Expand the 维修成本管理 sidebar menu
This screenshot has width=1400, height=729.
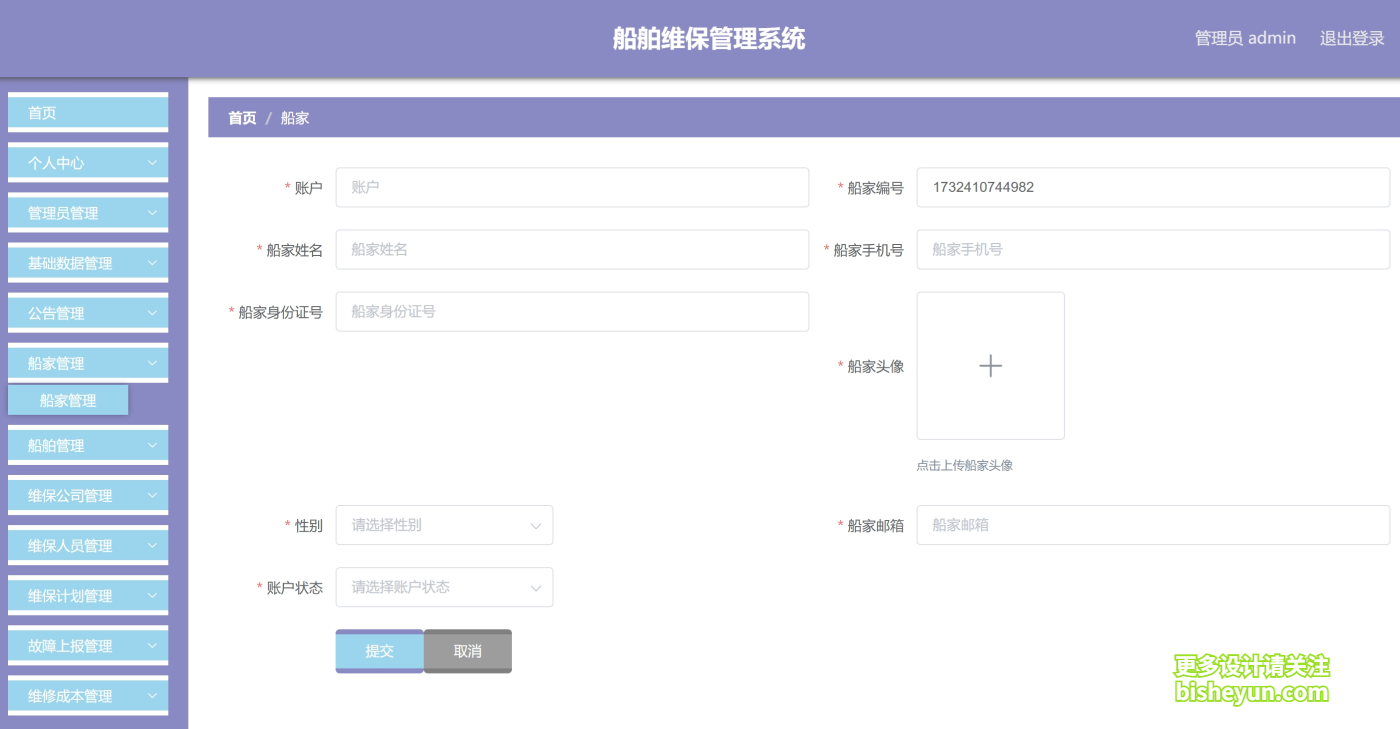(88, 696)
